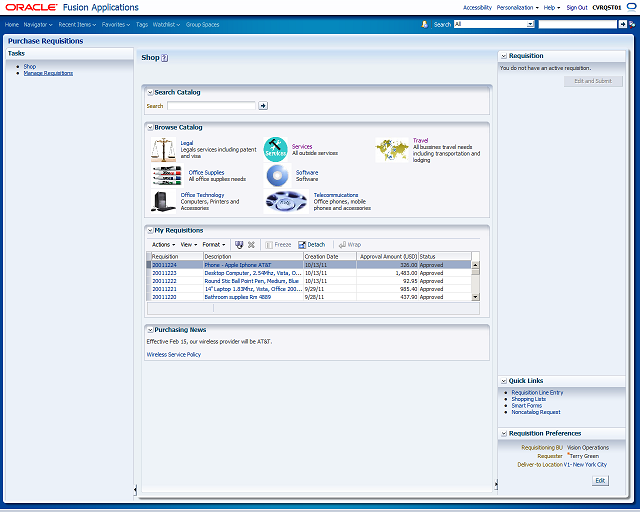Open the Watchlist menu
This screenshot has width=640, height=512.
coord(166,24)
